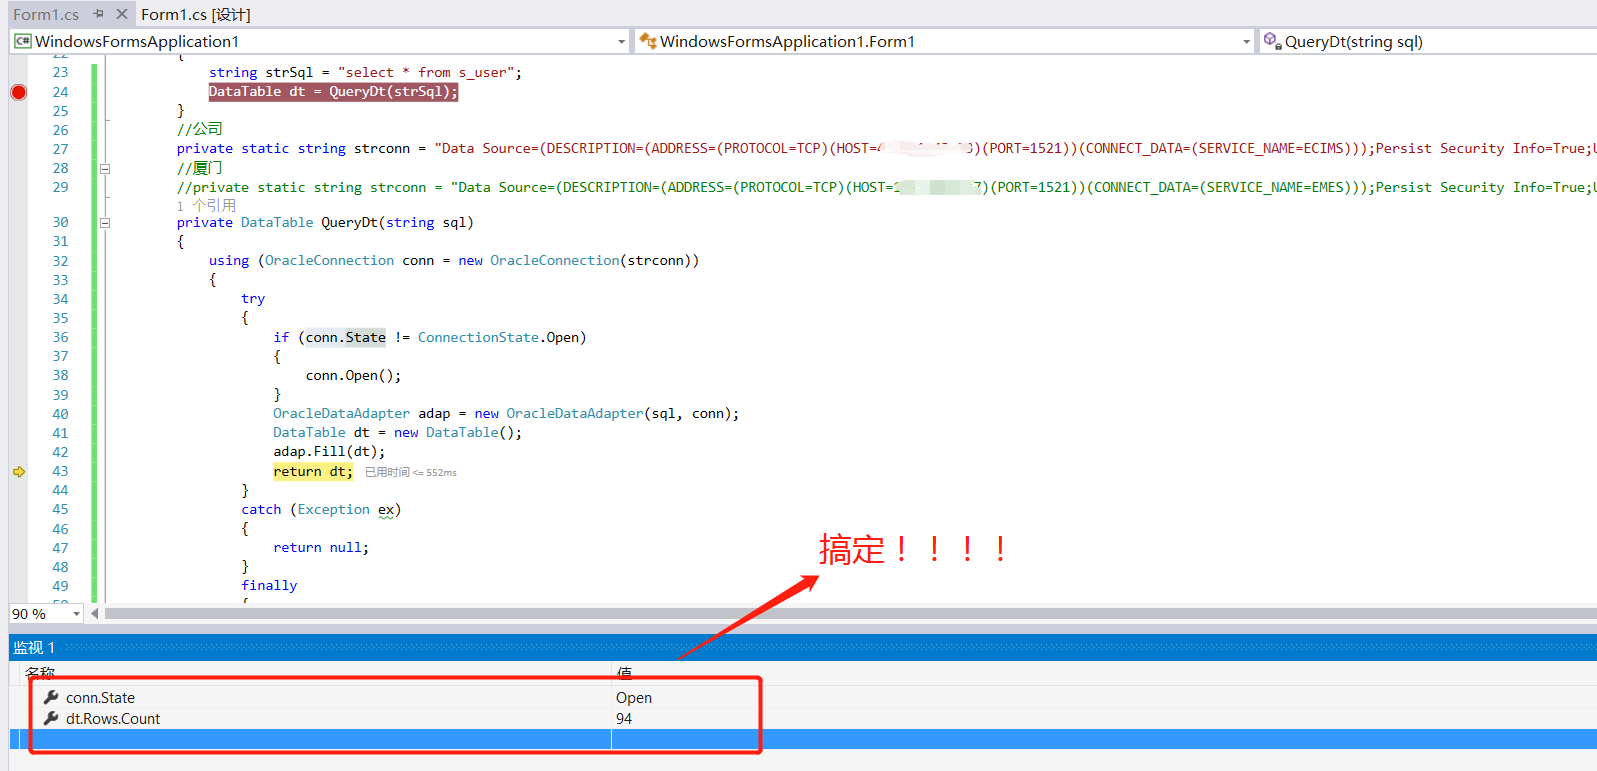This screenshot has height=771, width=1597.
Task: Select the dt.Rows.Count watch entry
Action: click(113, 719)
